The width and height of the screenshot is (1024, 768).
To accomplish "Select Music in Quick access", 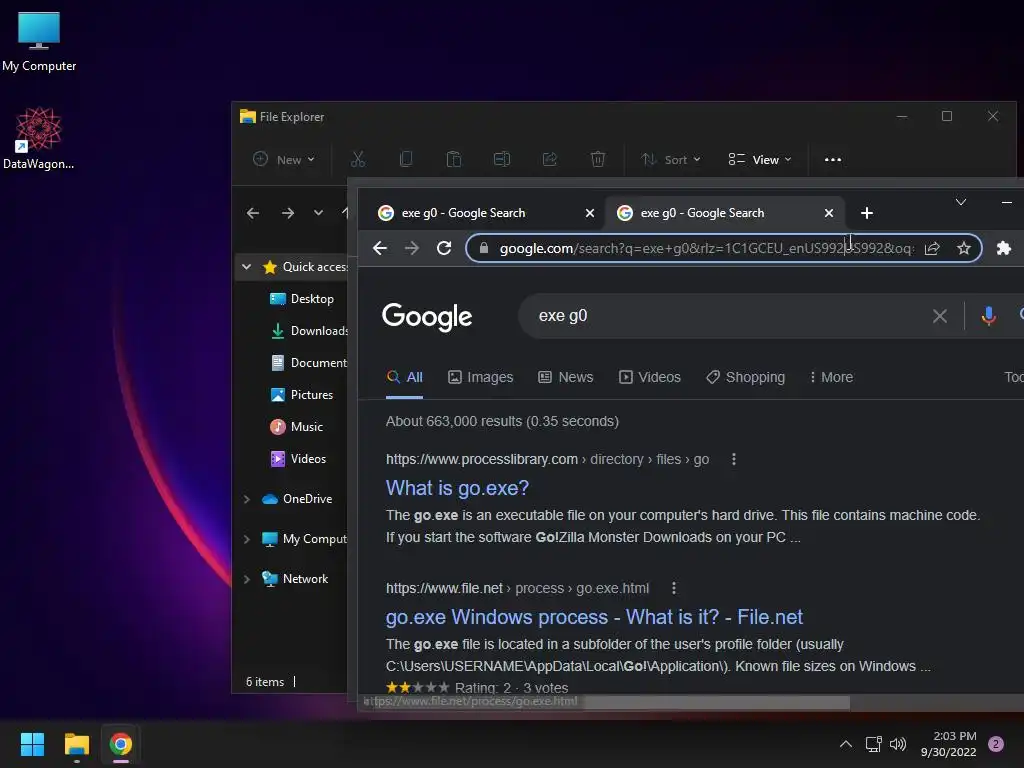I will coord(296,426).
